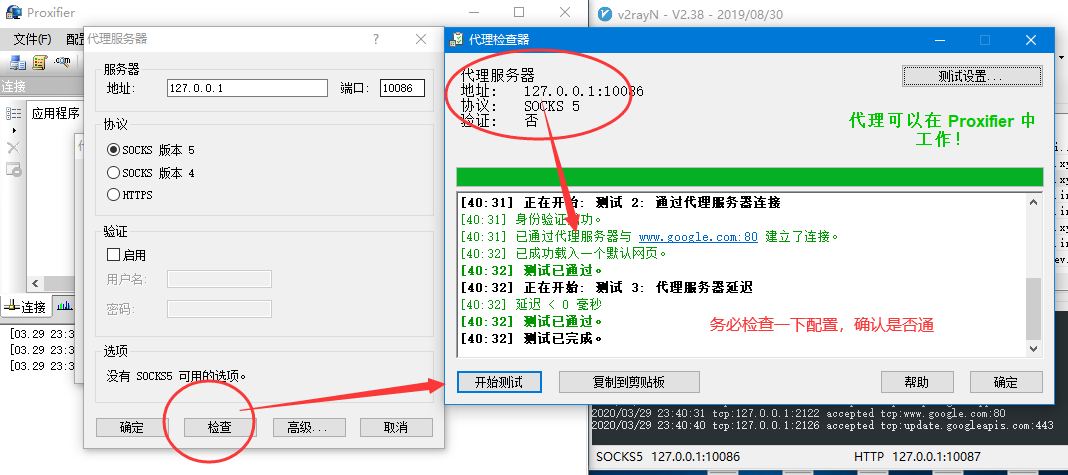Click the Proxy Checker window icon
Viewport: 1068px width, 475px height.
[x=457, y=40]
